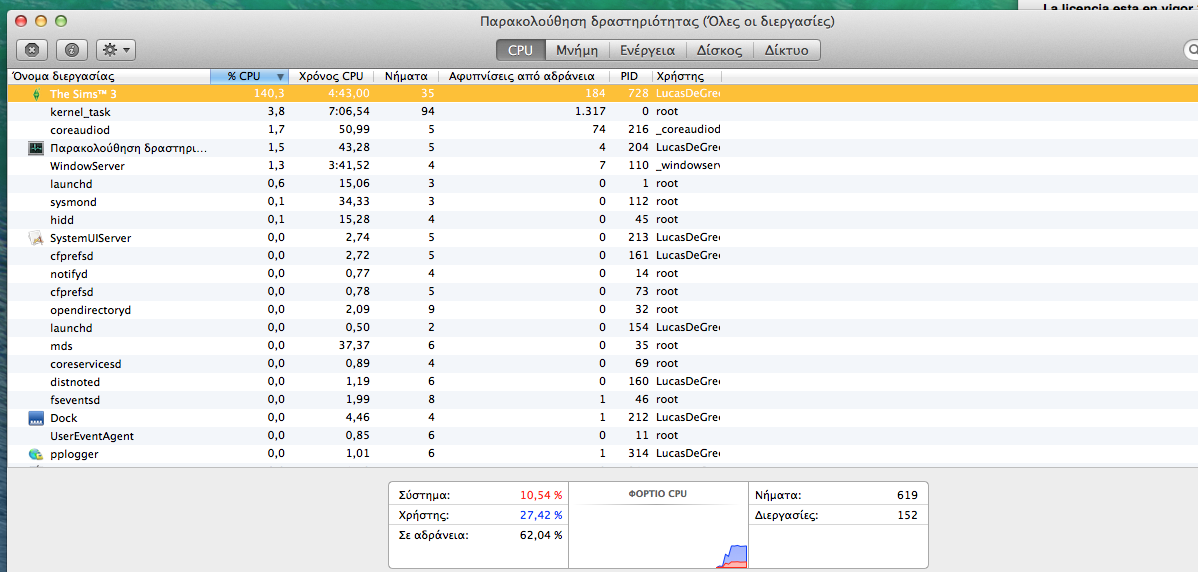Select the pplogger process name
Viewport: 1198px width, 572px height.
pos(74,454)
